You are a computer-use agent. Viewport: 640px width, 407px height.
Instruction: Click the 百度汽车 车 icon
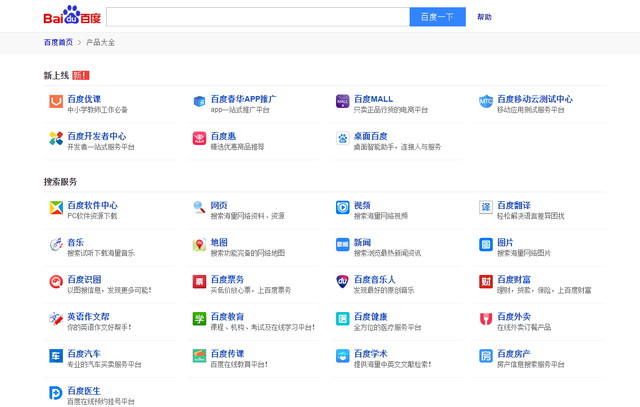point(56,356)
